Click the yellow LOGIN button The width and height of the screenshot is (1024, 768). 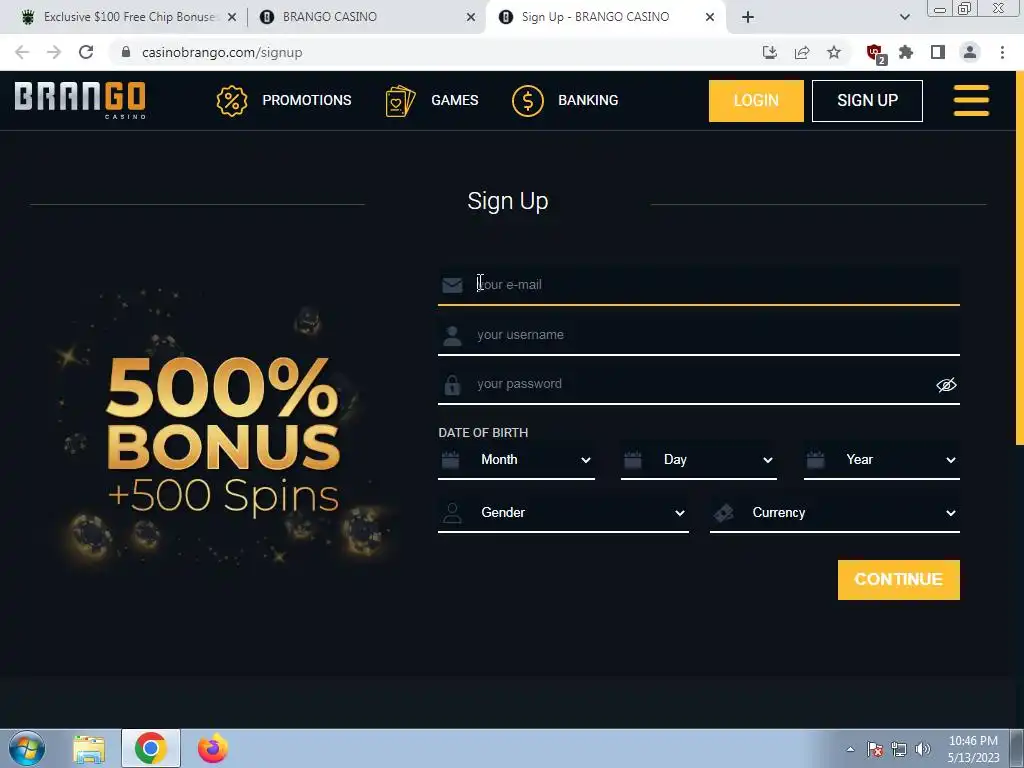(756, 101)
